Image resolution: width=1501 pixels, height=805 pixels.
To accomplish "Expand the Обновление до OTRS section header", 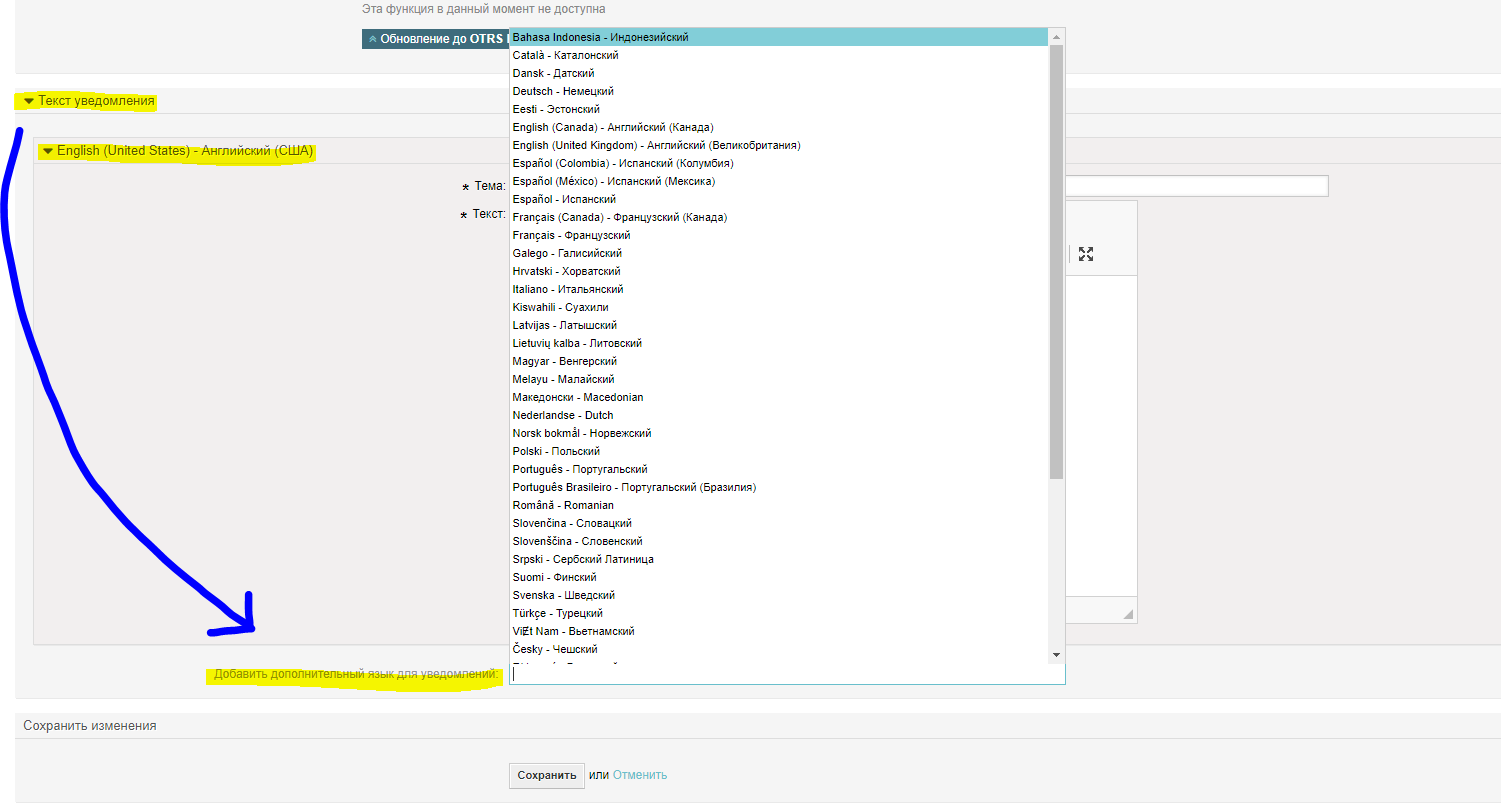I will point(436,39).
